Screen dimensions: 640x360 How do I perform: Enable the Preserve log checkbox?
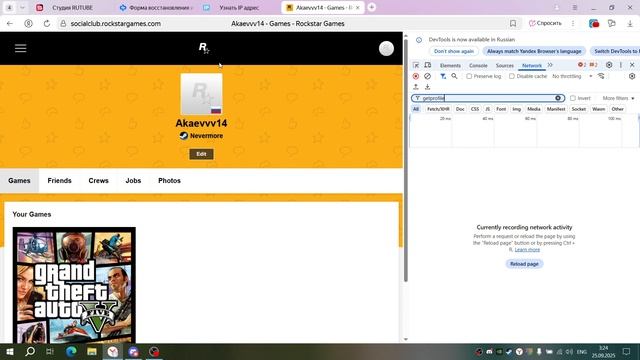point(469,76)
